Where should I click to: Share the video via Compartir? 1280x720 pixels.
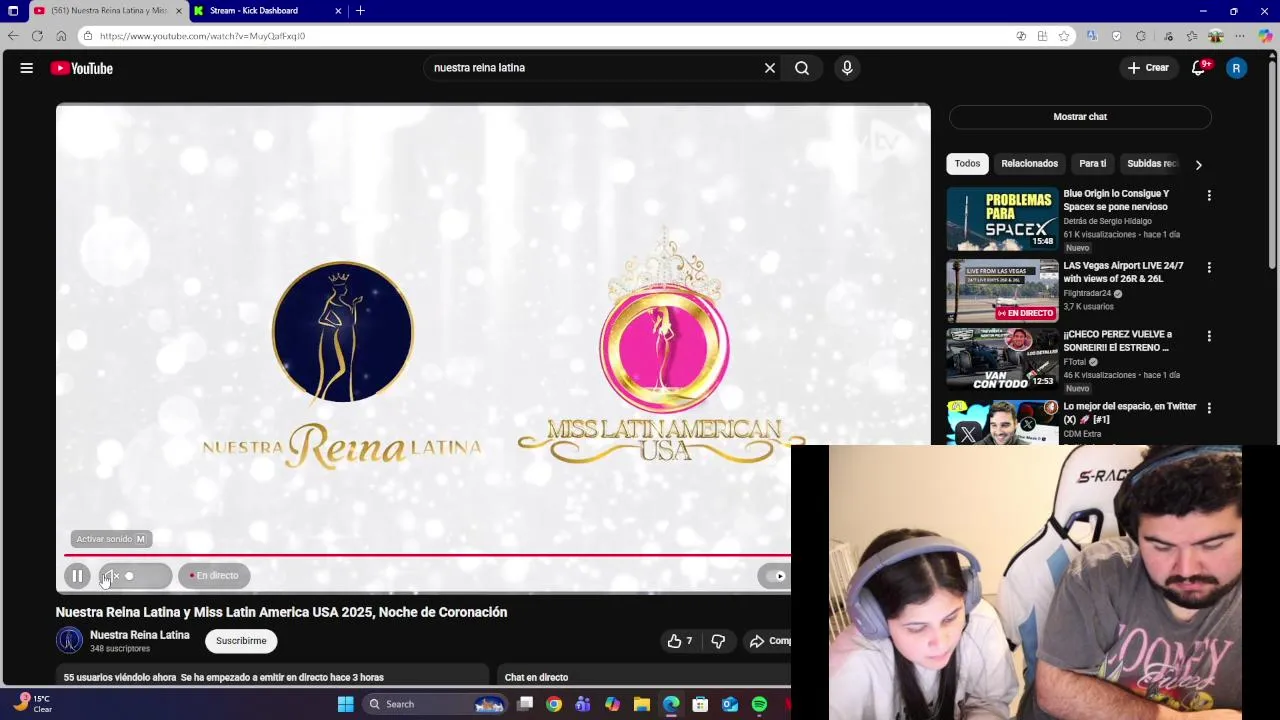pos(770,641)
